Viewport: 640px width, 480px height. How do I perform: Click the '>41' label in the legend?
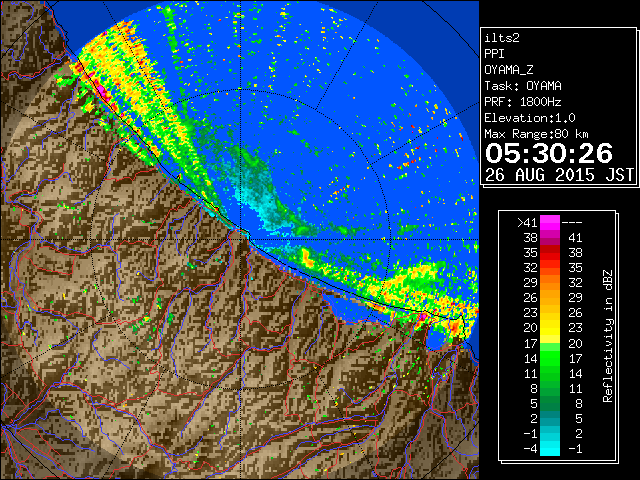tap(527, 223)
